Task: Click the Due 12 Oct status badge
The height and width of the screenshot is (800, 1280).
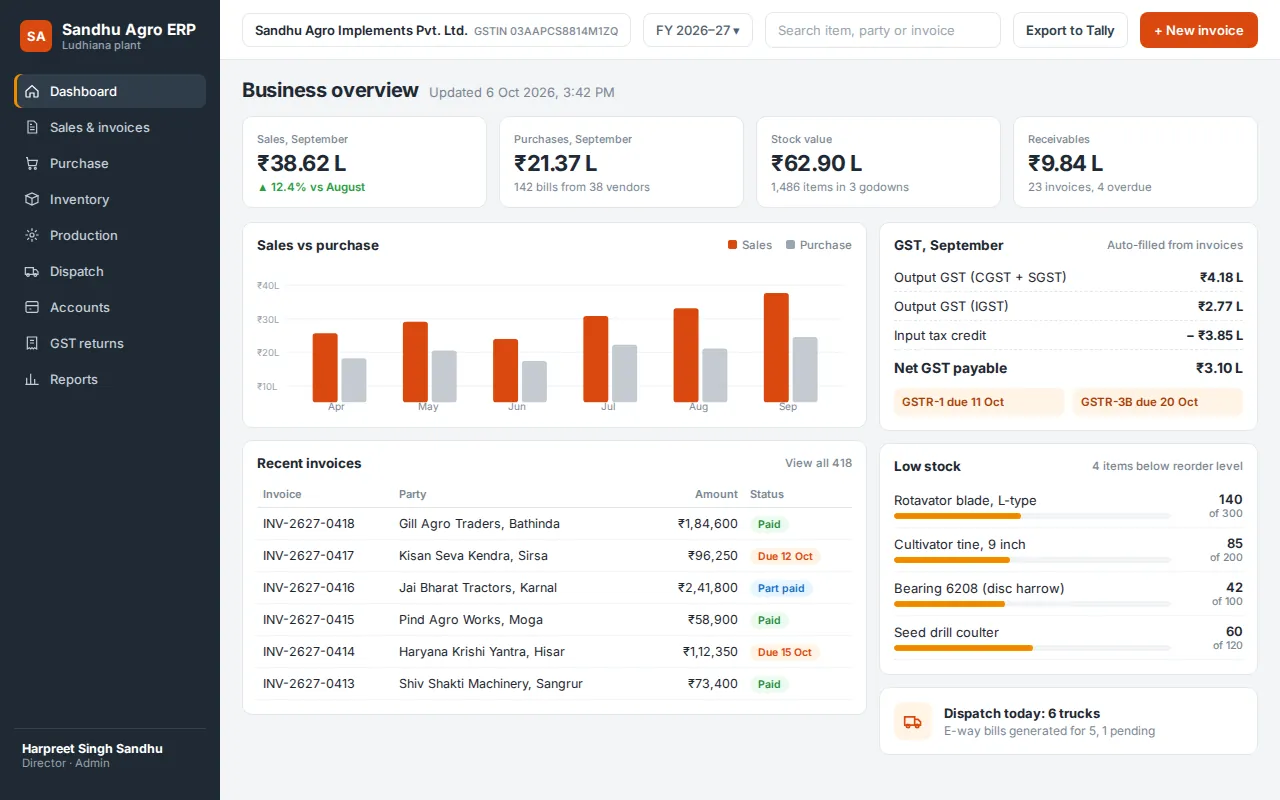Action: [785, 556]
